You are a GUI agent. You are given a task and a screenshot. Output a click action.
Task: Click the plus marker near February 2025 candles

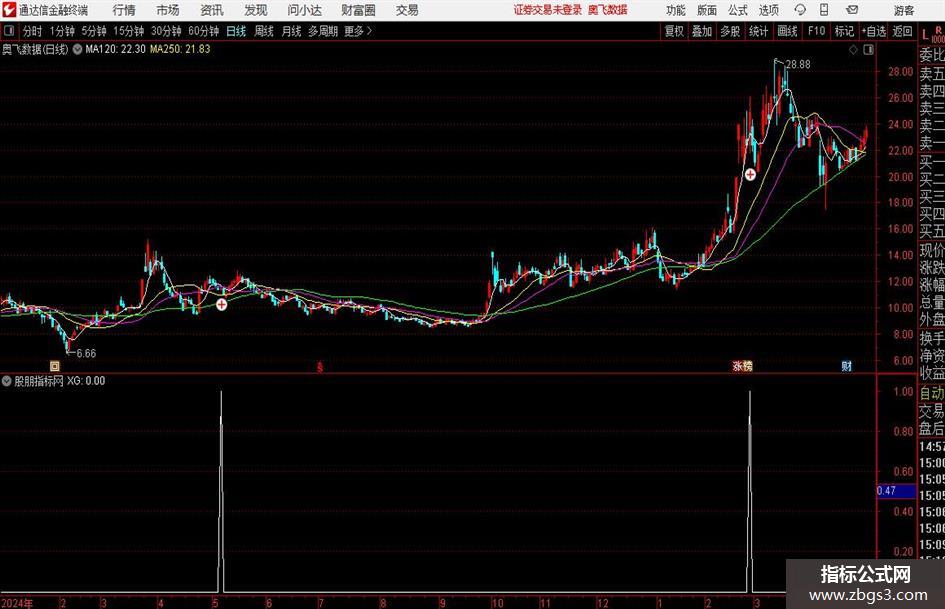(x=750, y=174)
